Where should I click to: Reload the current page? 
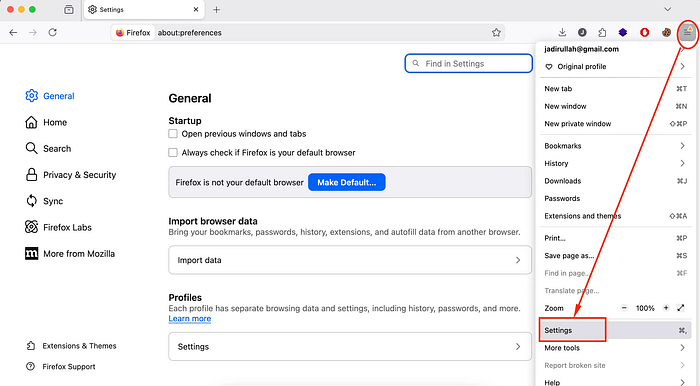[x=53, y=33]
